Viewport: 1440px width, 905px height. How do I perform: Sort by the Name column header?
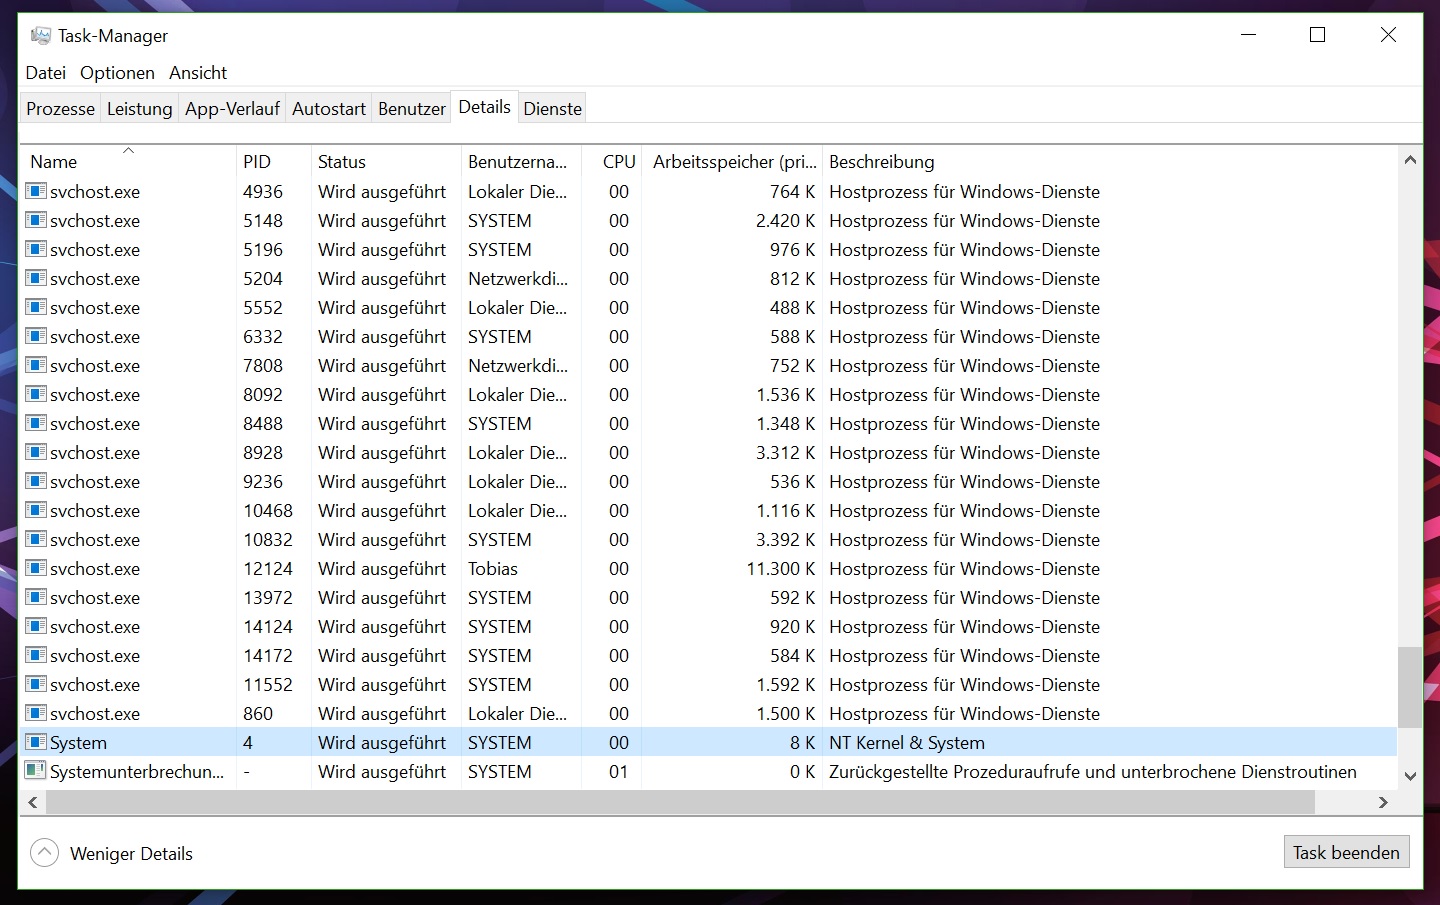point(129,161)
